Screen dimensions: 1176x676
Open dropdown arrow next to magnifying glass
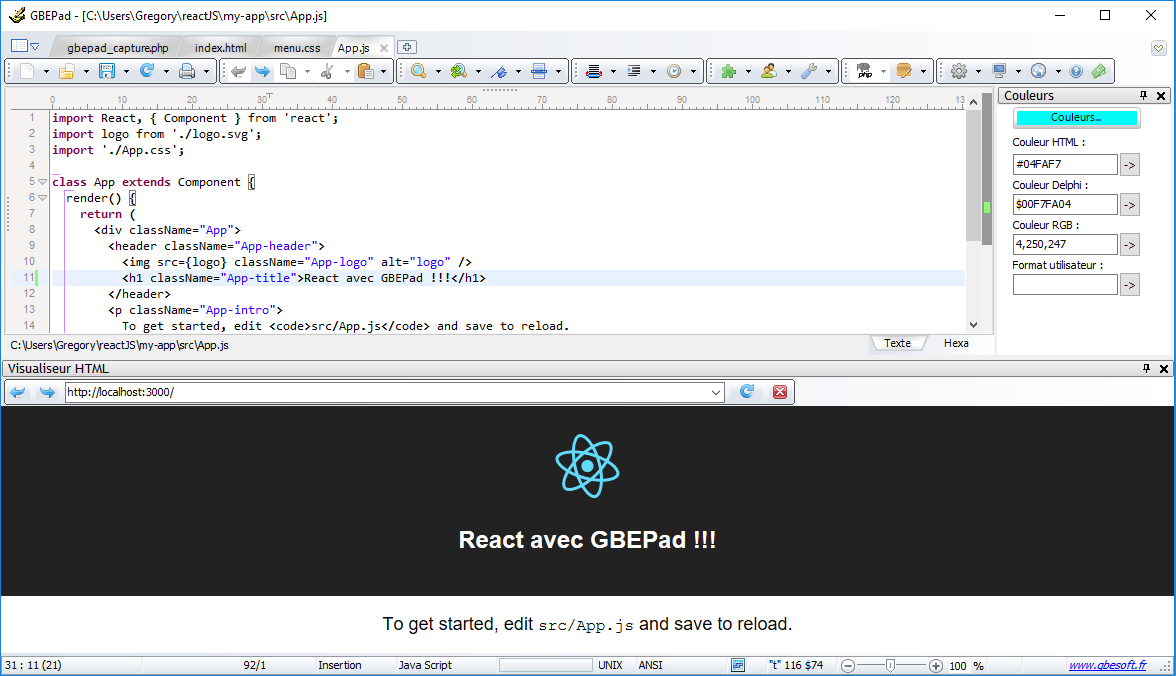[438, 71]
